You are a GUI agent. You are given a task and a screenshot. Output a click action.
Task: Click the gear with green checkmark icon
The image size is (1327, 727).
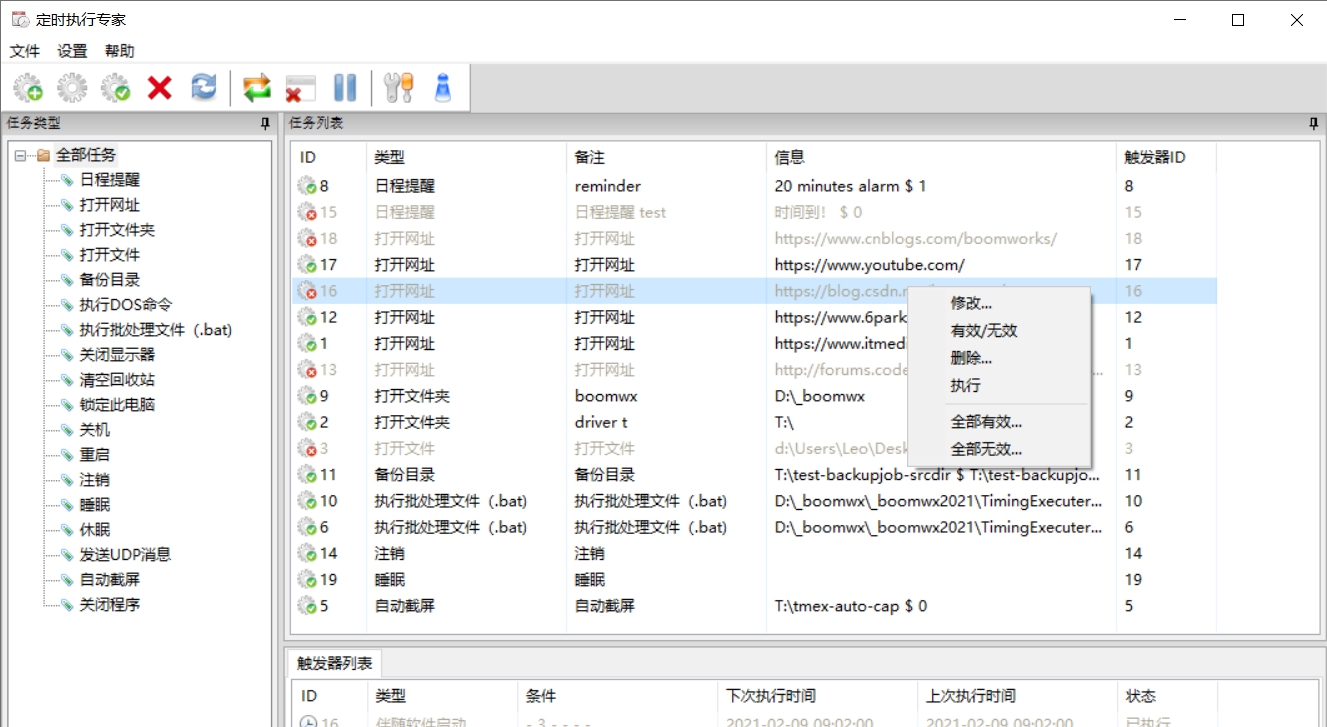[116, 88]
